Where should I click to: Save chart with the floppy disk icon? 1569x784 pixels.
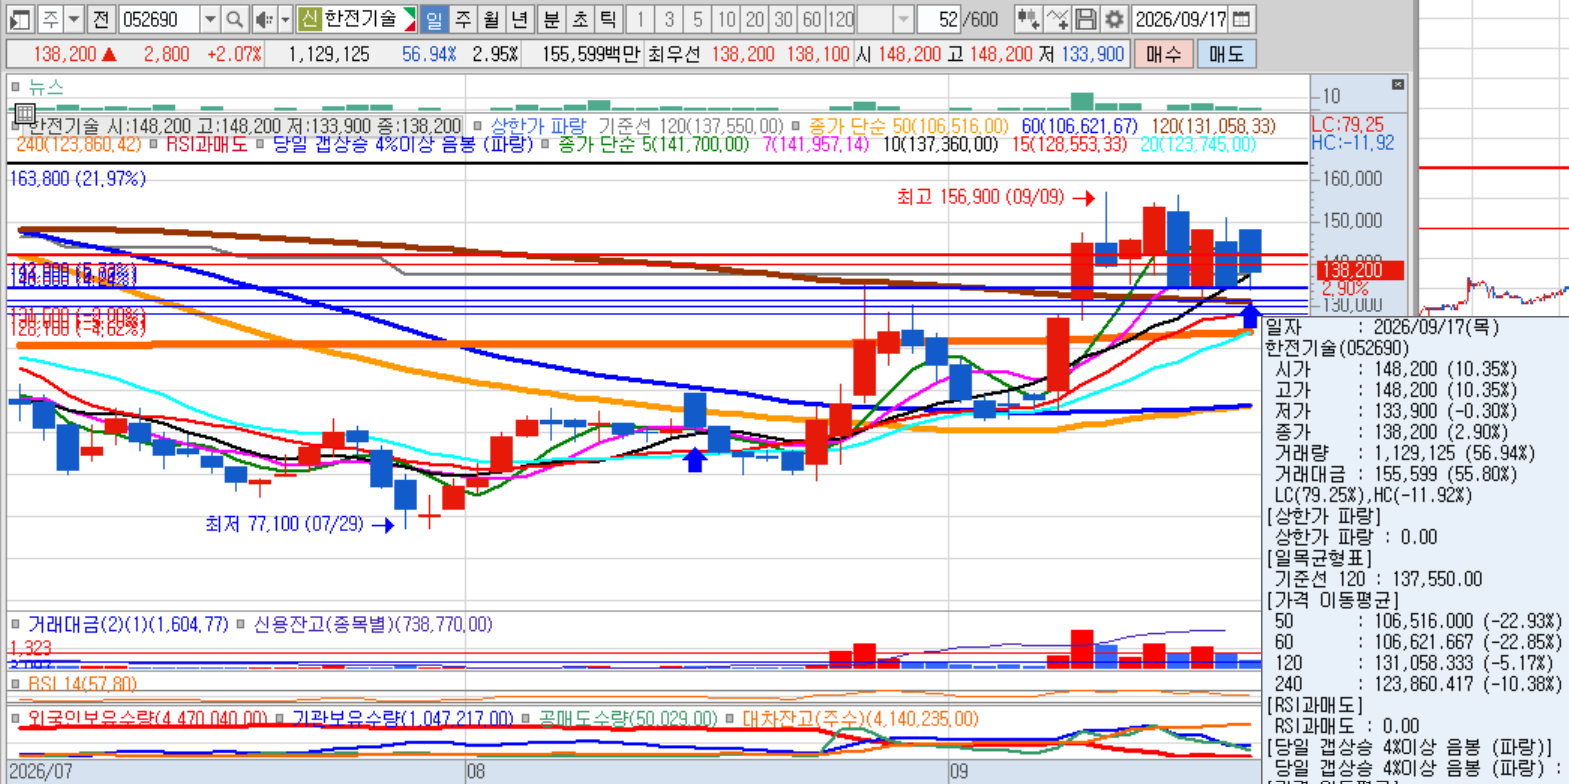tap(1085, 19)
